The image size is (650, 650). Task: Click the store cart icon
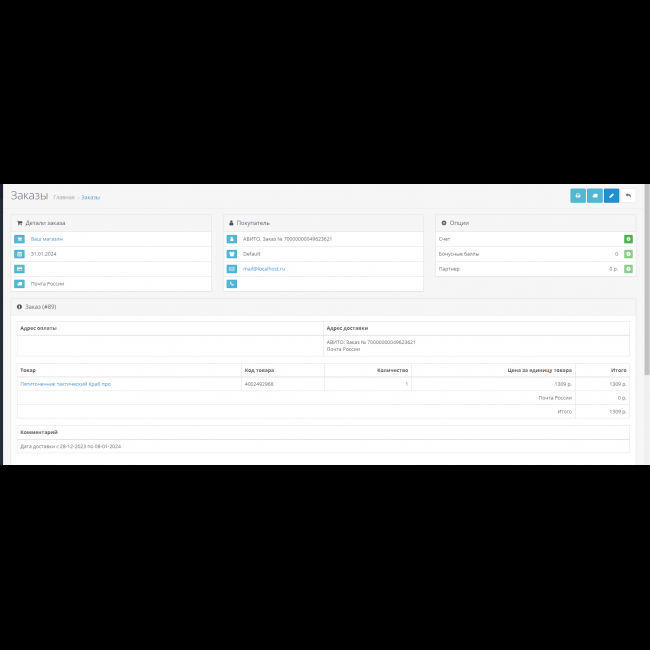[20, 239]
